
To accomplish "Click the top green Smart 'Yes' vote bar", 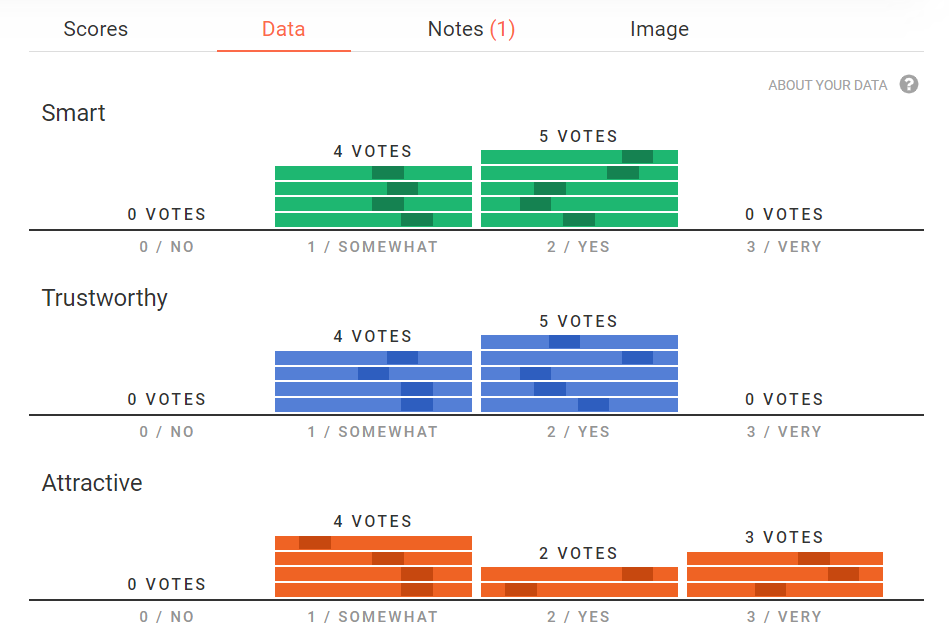I will (x=579, y=157).
